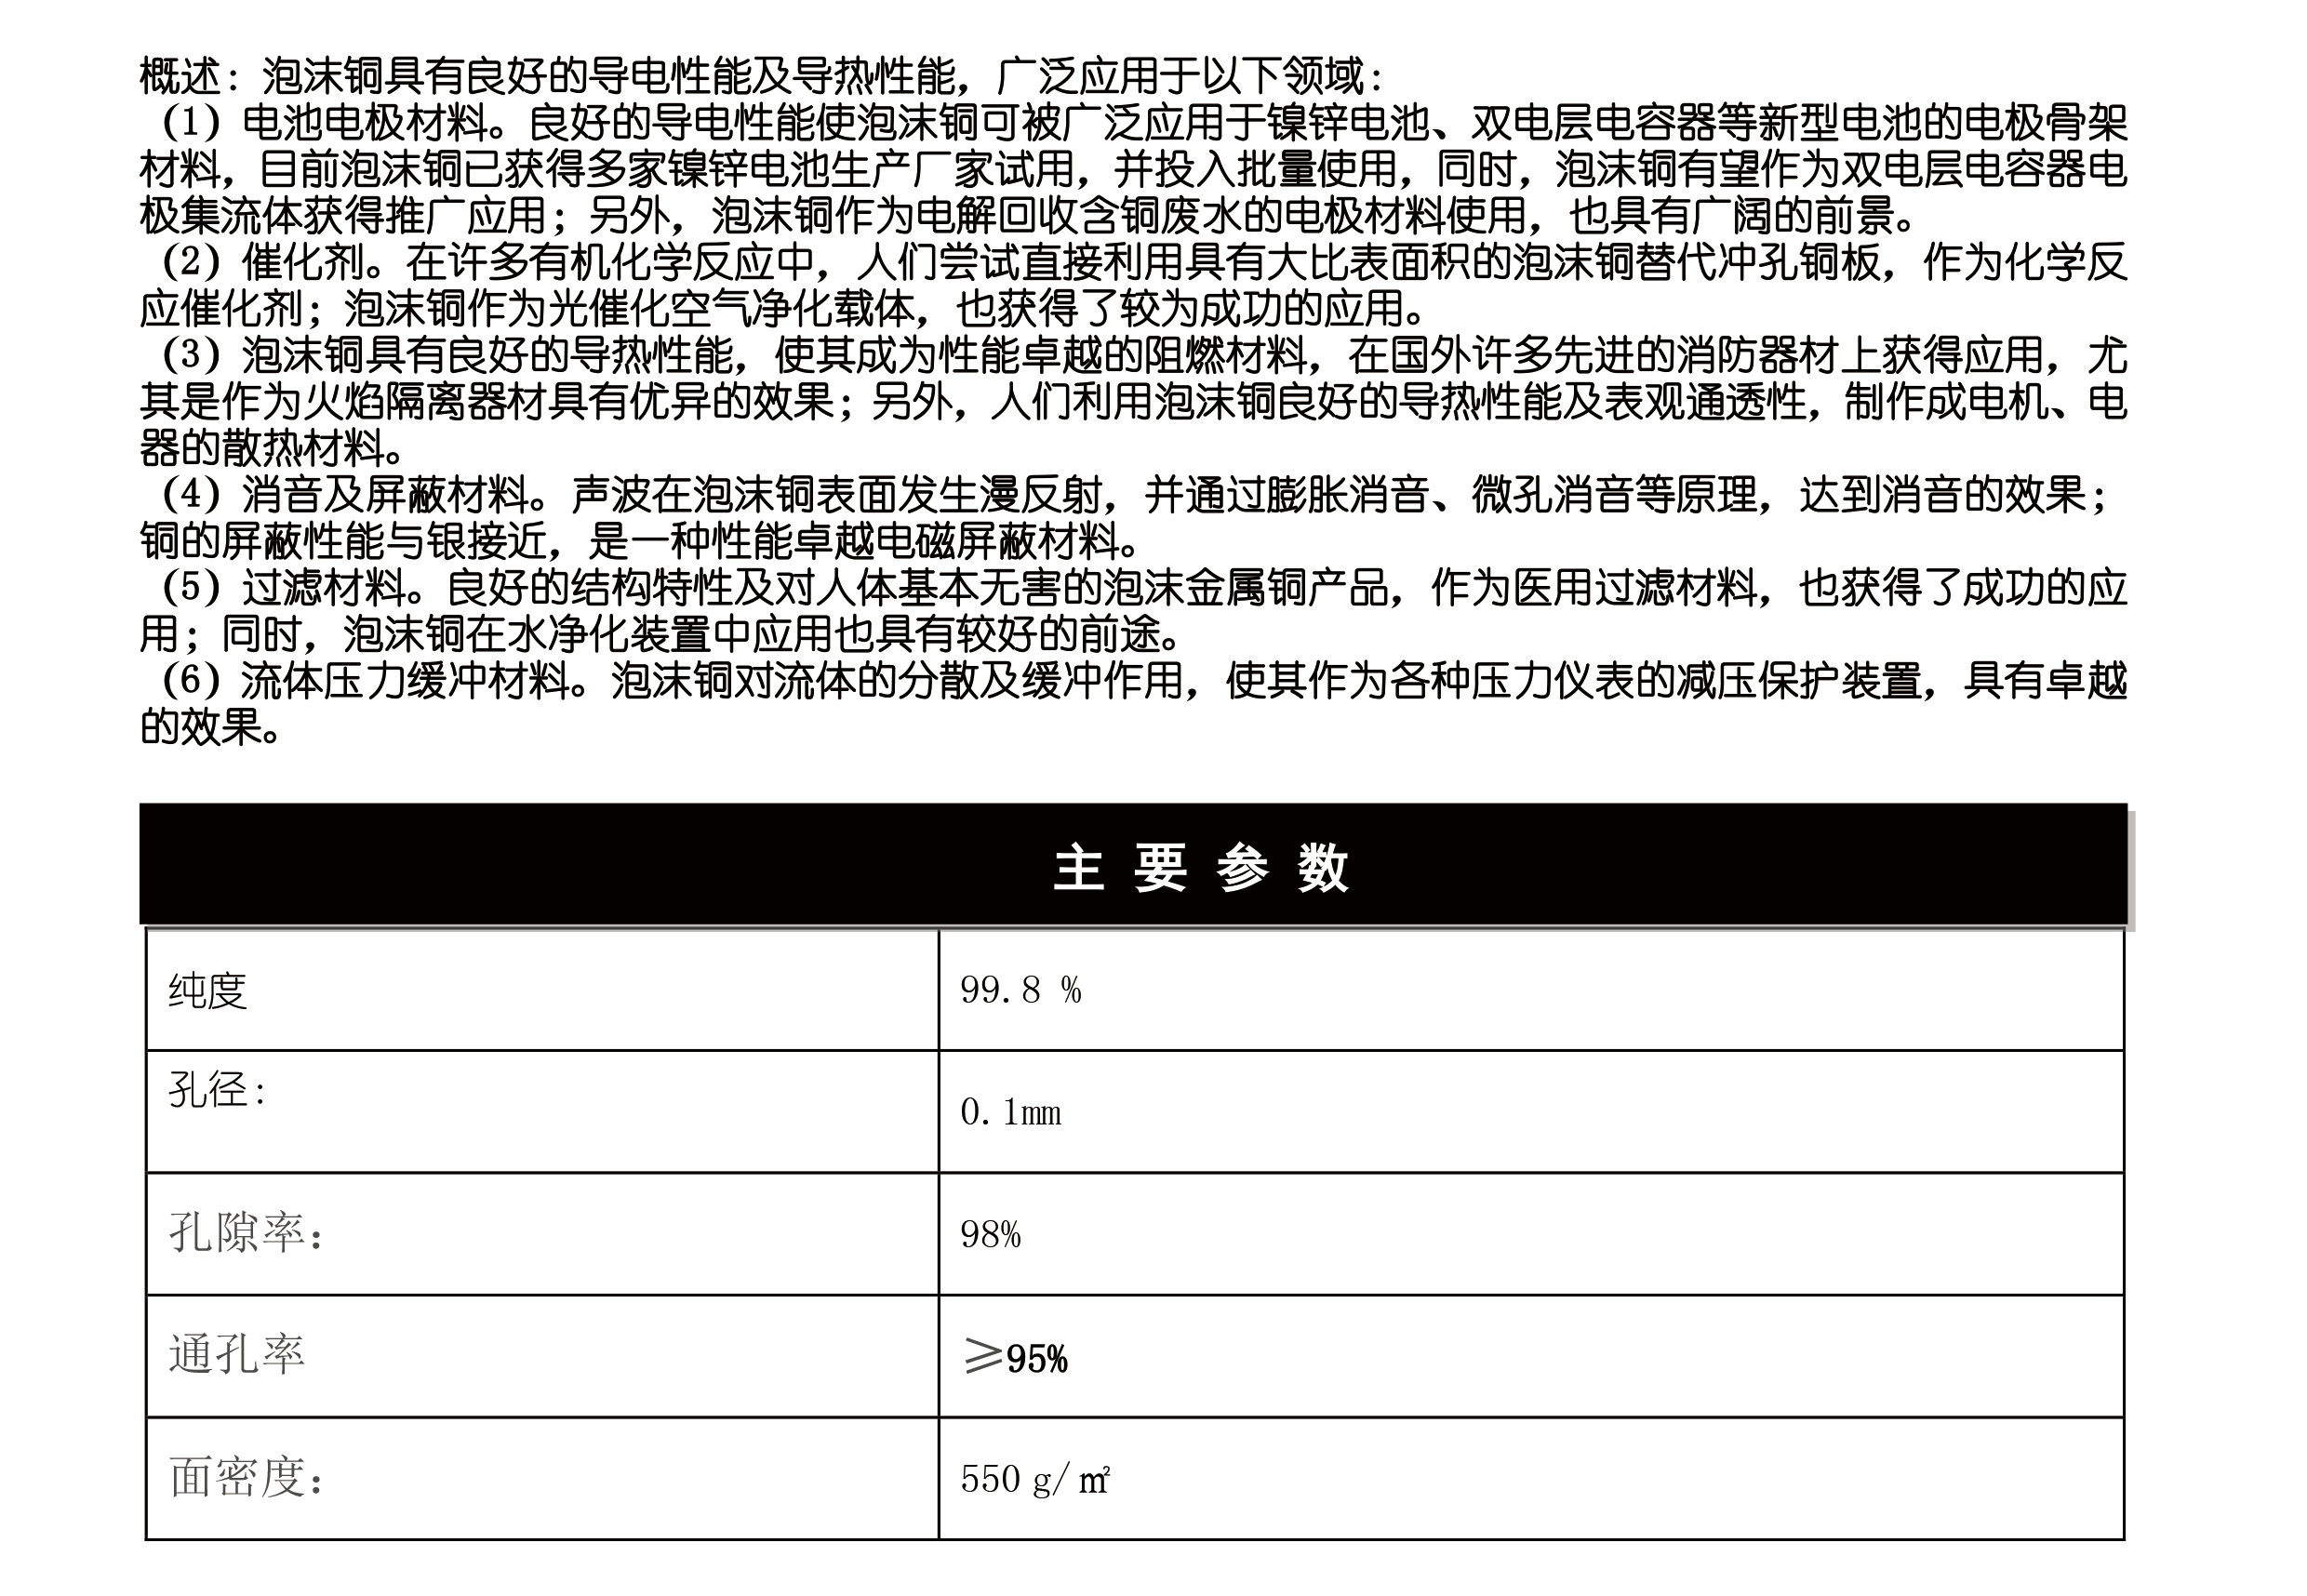Click the 孔径: label cell
The image size is (2307, 1596).
click(542, 1111)
